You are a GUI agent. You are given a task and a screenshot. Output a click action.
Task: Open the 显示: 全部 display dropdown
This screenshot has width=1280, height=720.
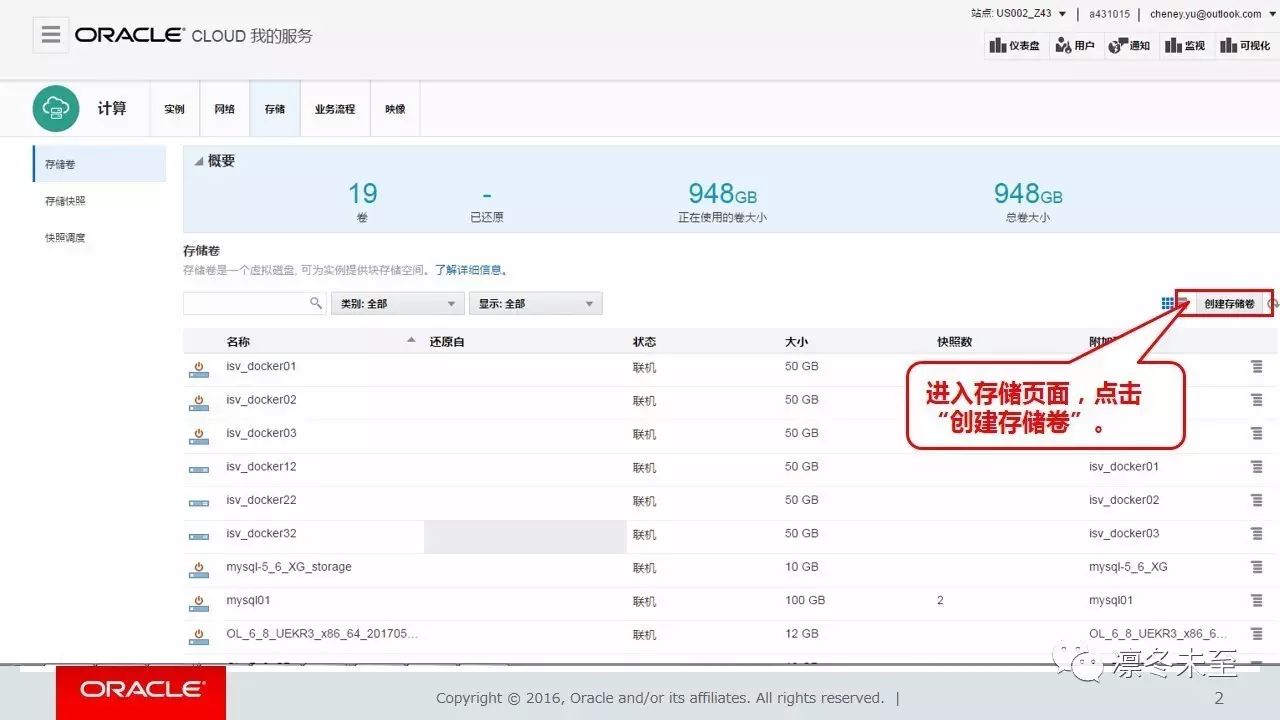click(x=535, y=303)
